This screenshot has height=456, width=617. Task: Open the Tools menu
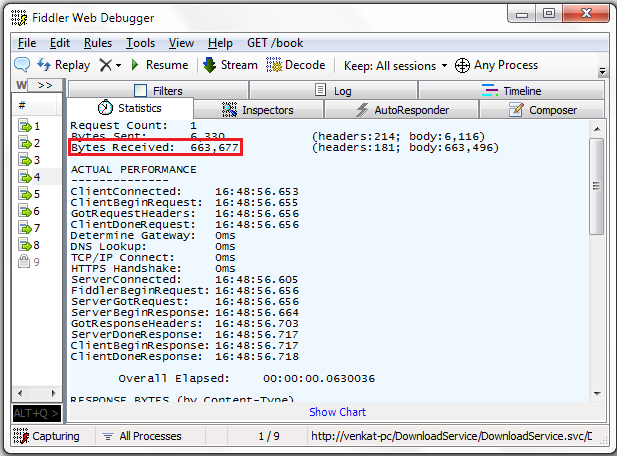[x=140, y=43]
